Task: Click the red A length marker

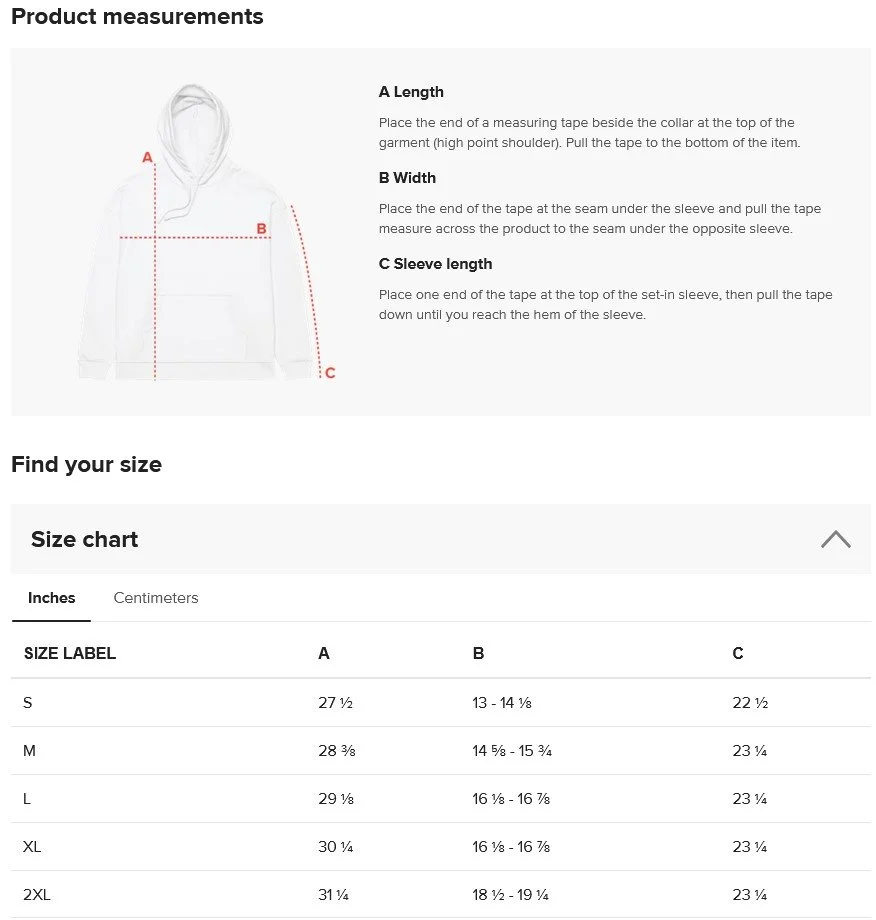Action: 147,157
